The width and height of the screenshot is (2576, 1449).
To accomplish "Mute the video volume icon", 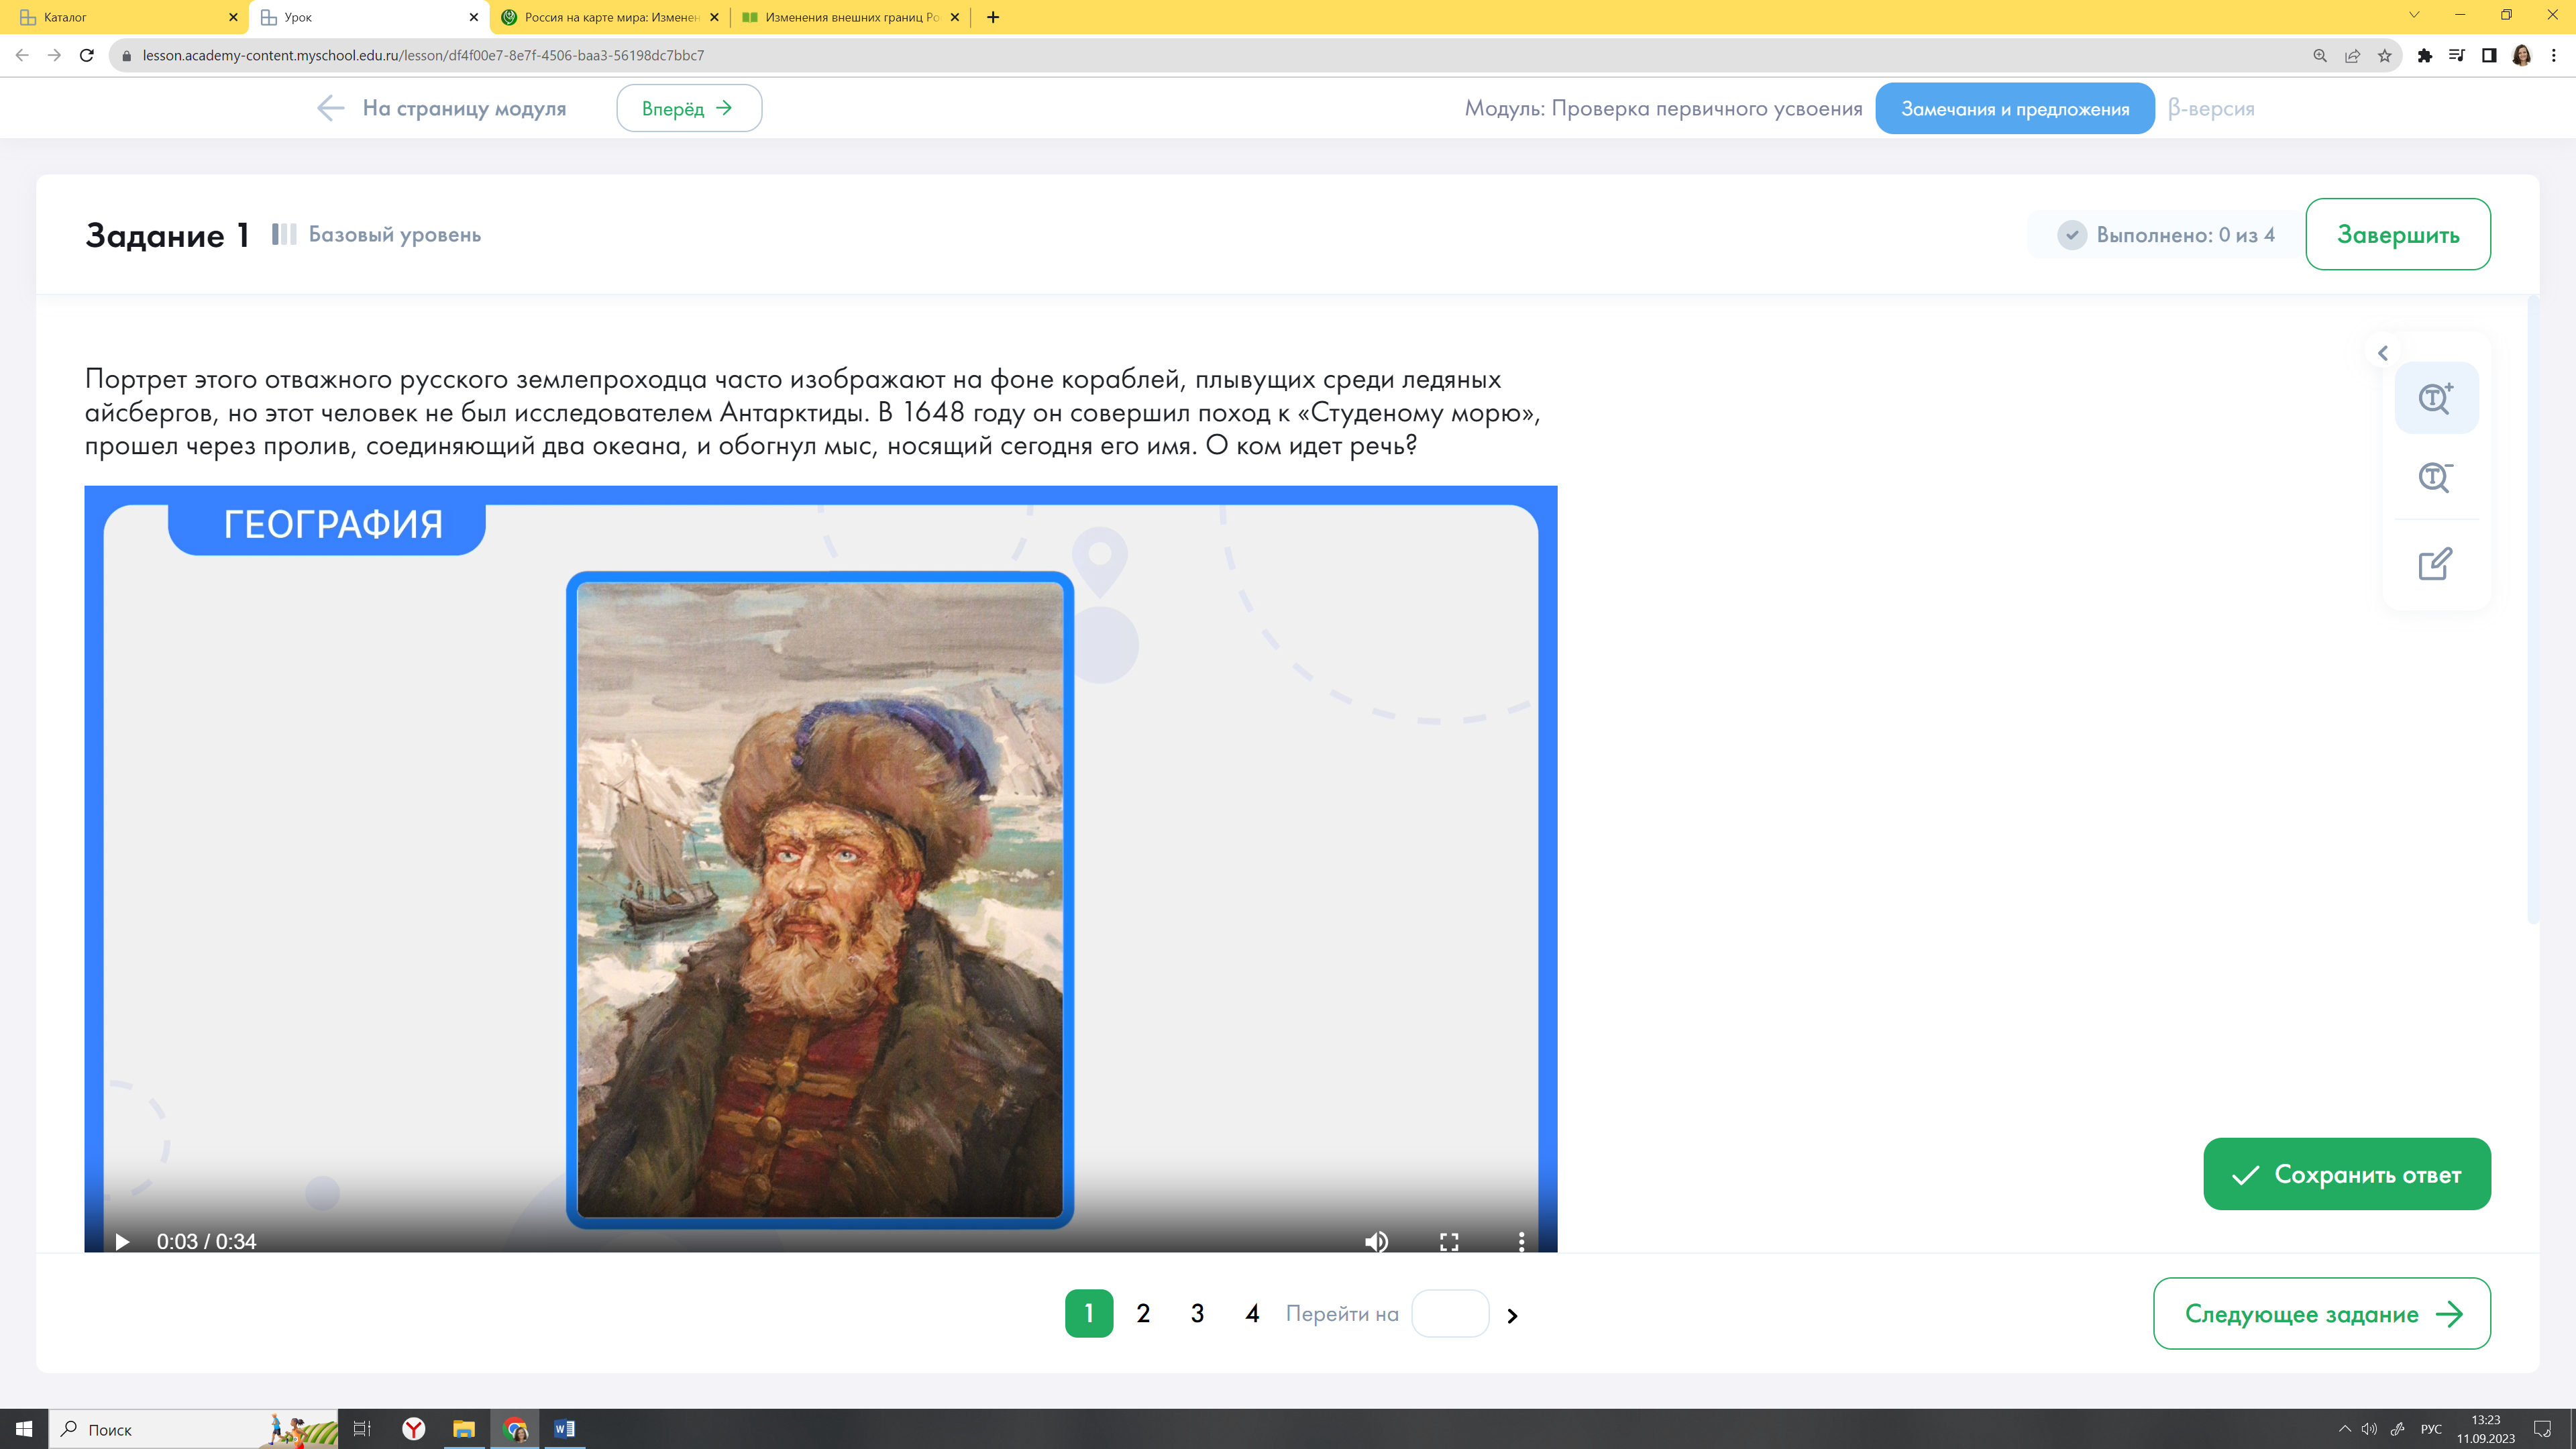I will tap(1376, 1241).
